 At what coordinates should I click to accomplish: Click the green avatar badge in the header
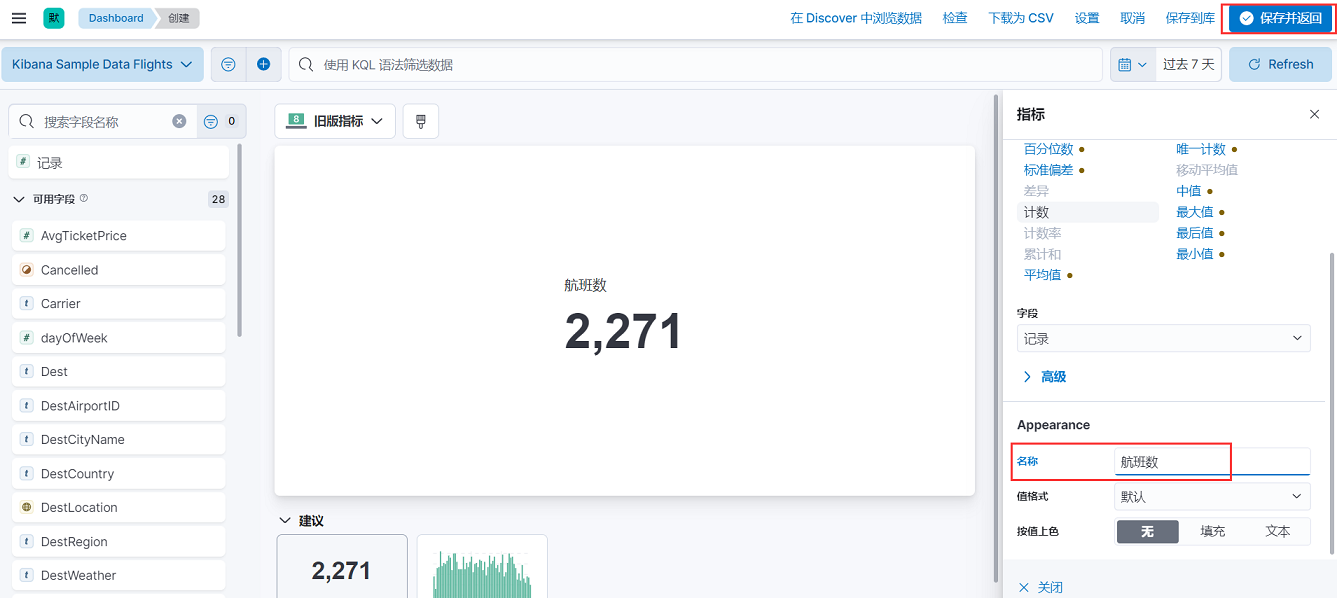click(x=54, y=18)
